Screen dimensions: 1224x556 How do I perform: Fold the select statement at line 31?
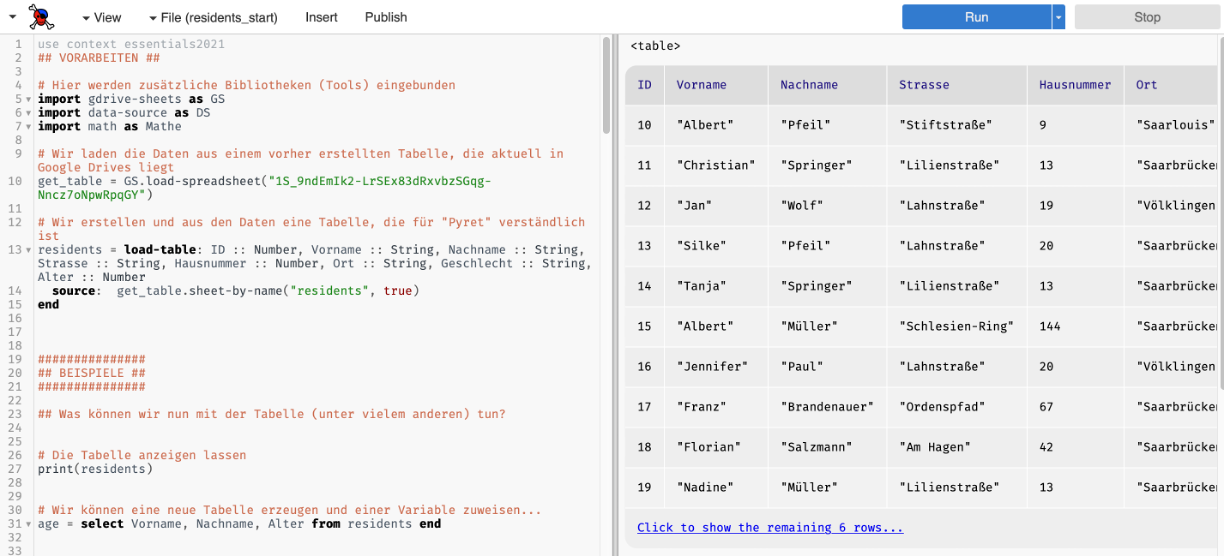click(28, 524)
